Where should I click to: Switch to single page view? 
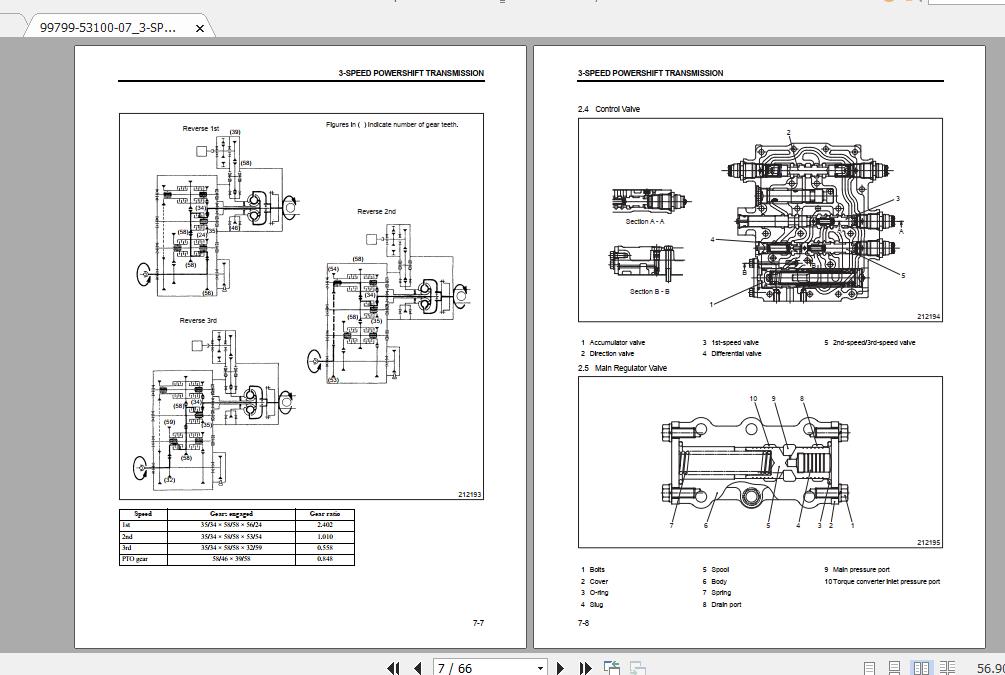869,666
